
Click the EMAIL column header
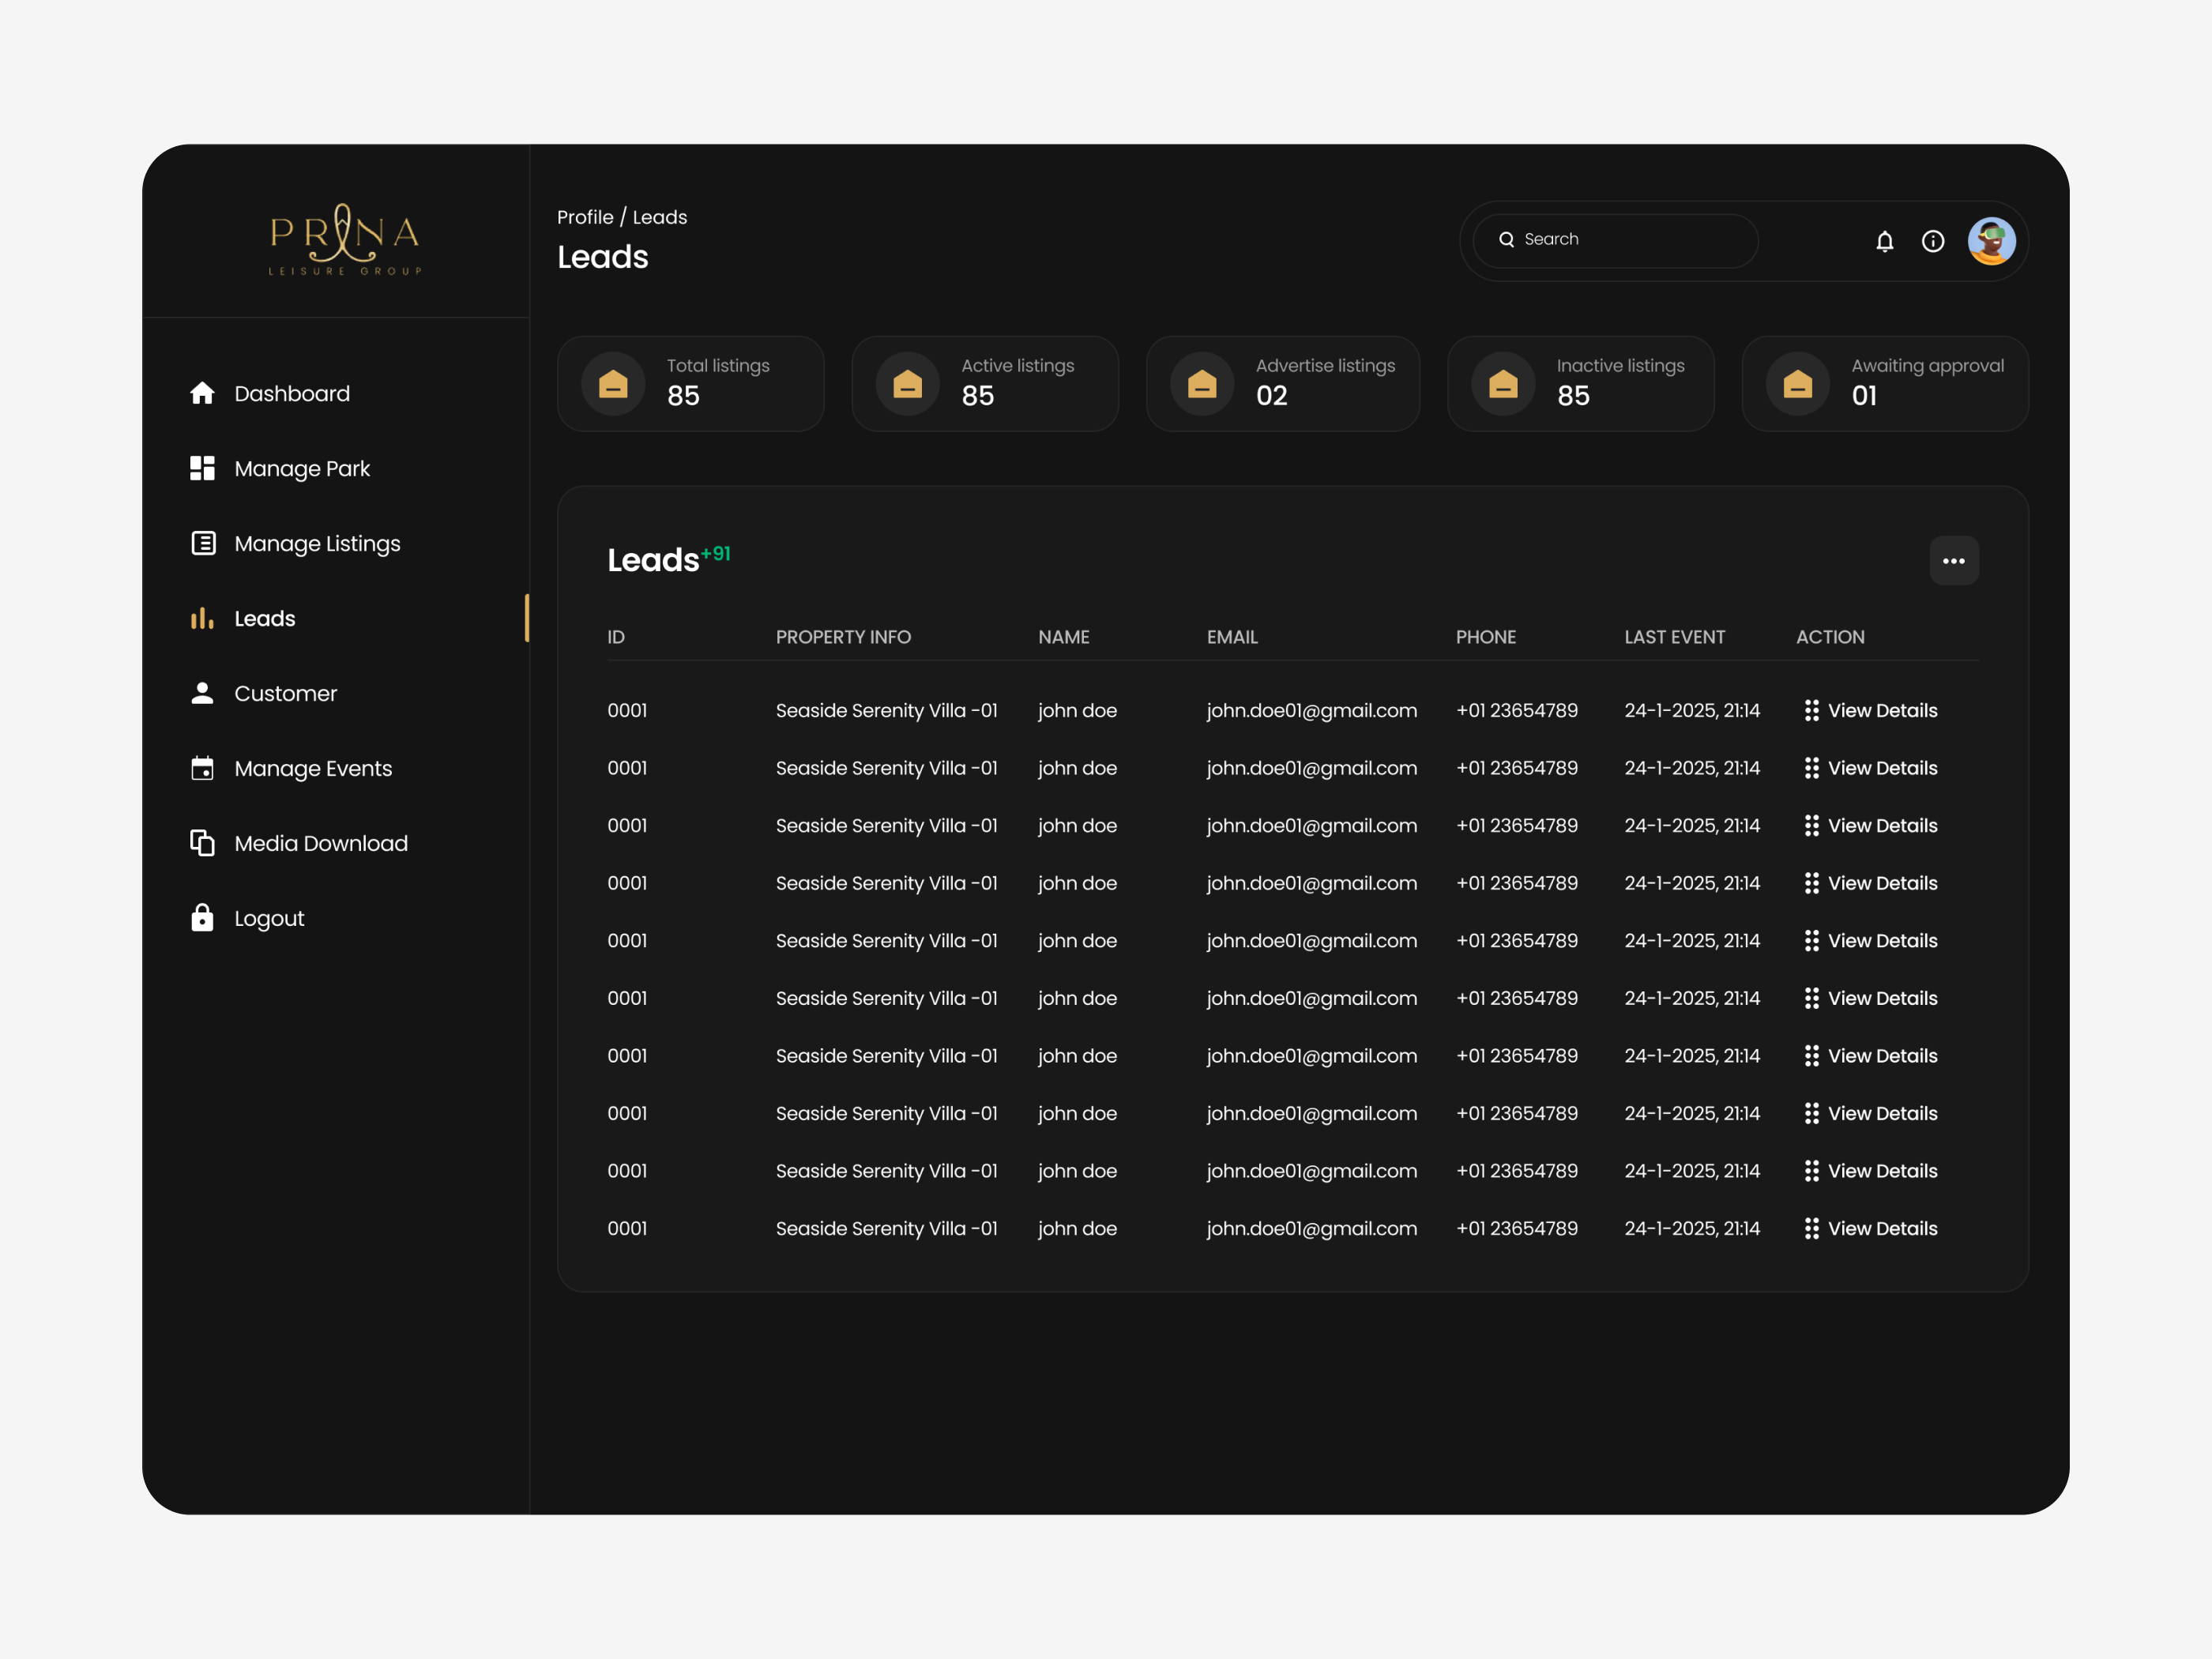tap(1232, 637)
